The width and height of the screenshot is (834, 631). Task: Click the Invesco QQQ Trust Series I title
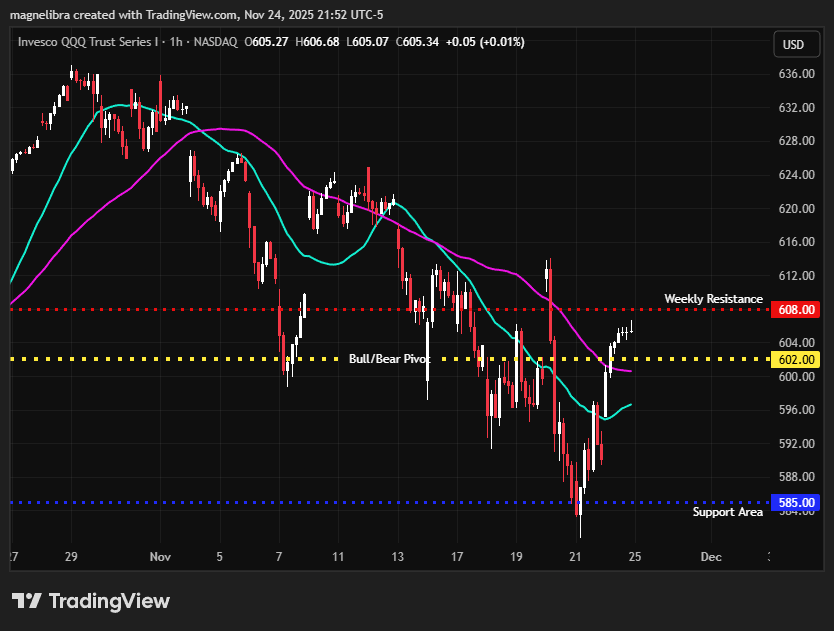pos(88,42)
